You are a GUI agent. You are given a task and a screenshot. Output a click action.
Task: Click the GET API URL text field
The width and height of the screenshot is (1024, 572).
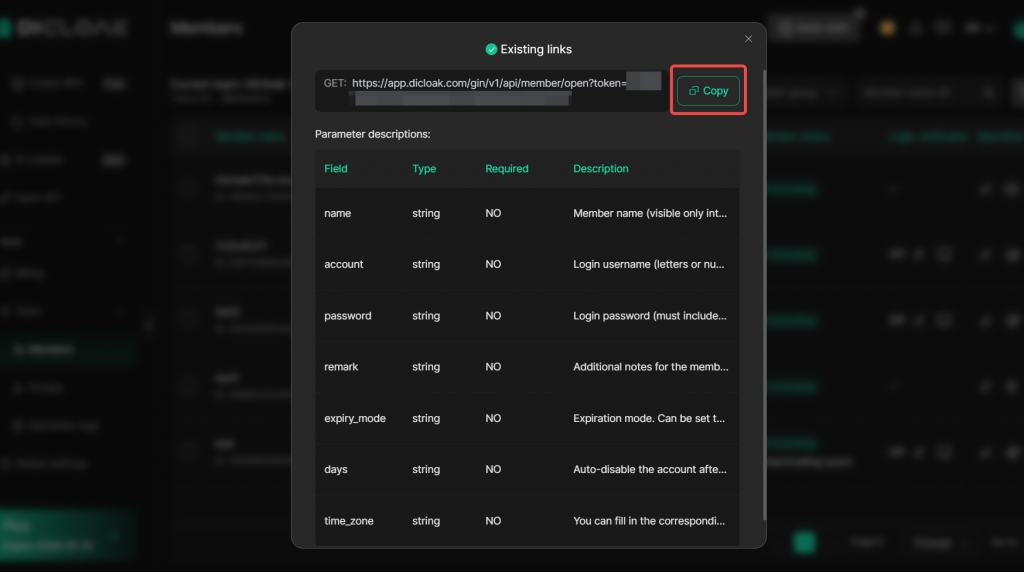tap(490, 90)
